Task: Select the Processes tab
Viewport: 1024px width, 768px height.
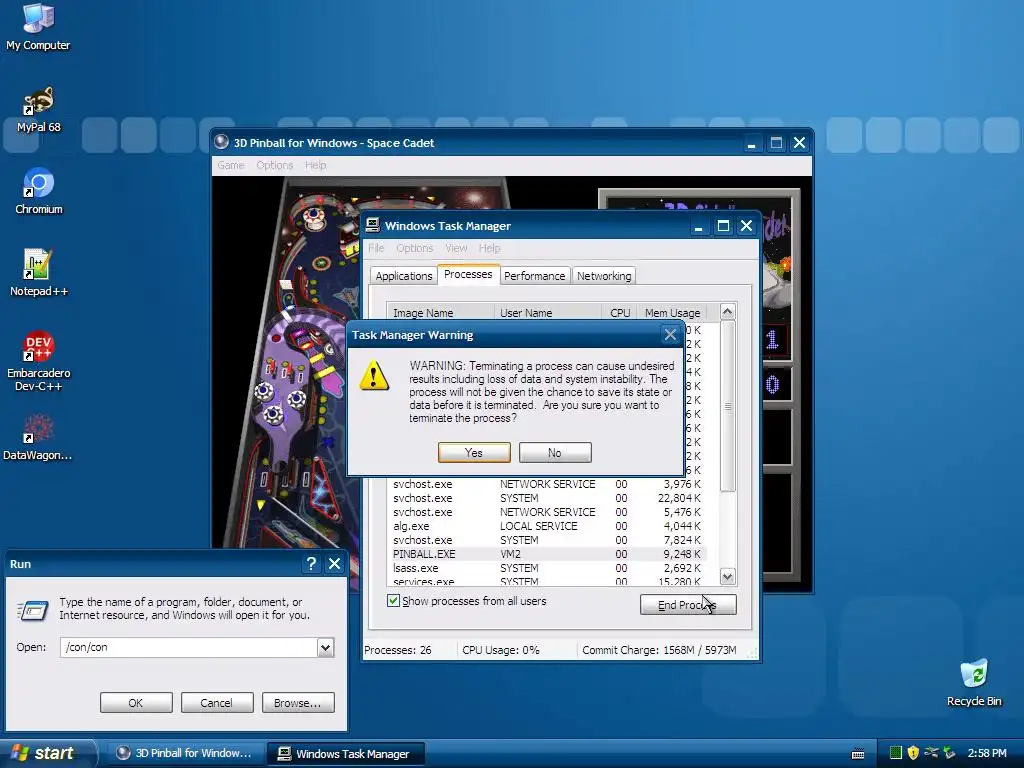Action: pos(468,274)
